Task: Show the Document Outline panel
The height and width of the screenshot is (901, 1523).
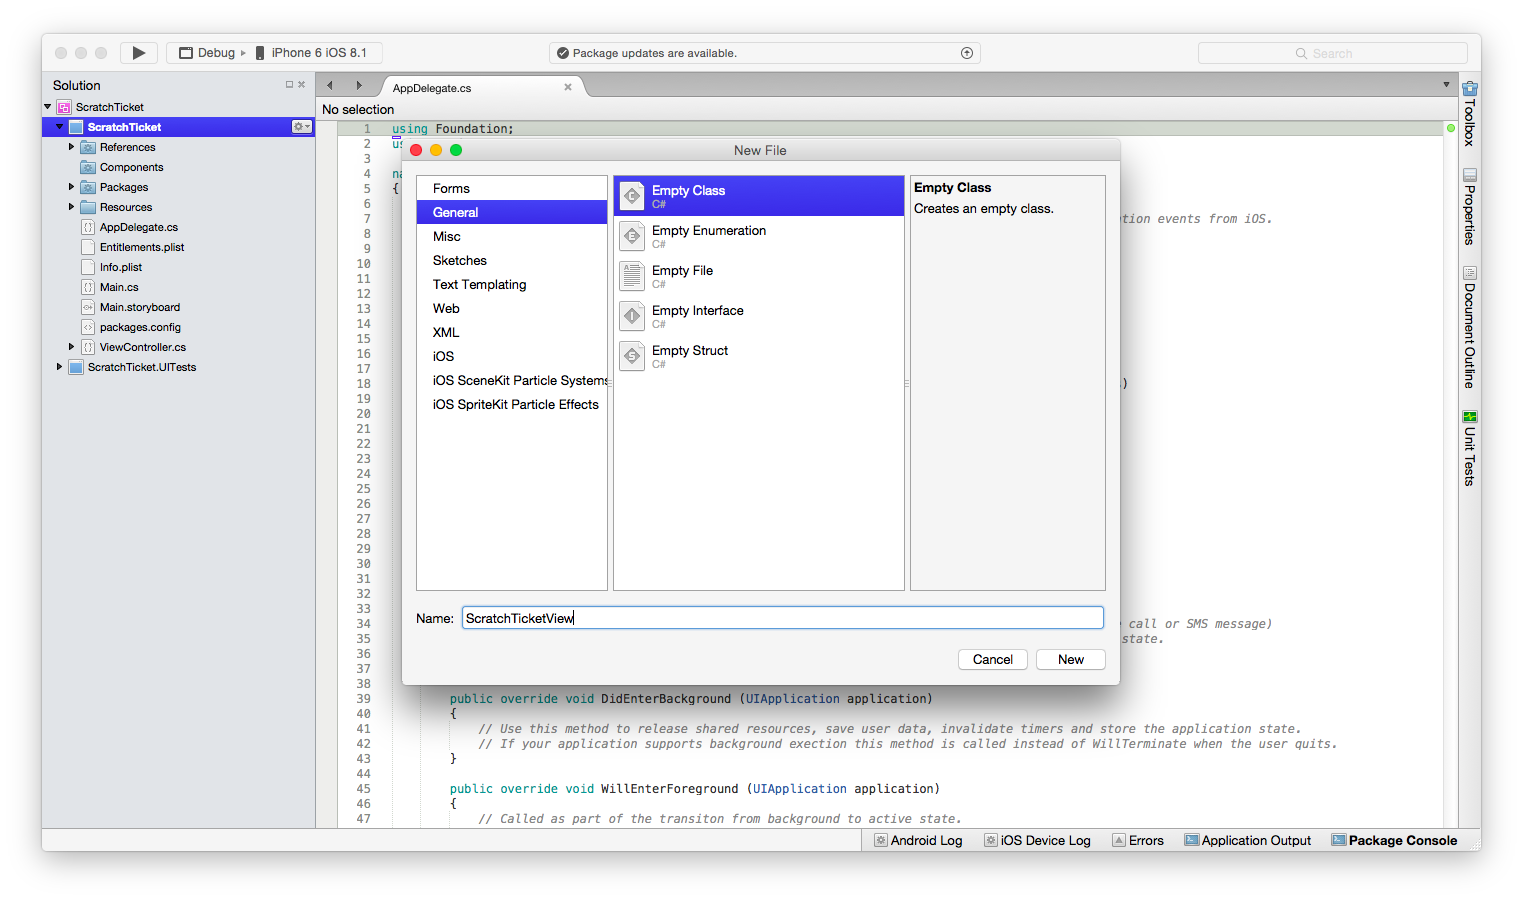Action: tap(1468, 325)
